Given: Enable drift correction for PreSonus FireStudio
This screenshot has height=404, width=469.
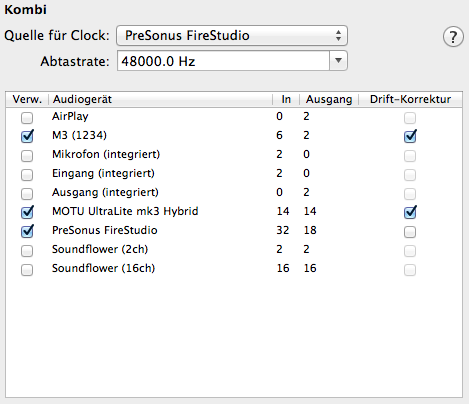Looking at the screenshot, I should click(x=410, y=232).
